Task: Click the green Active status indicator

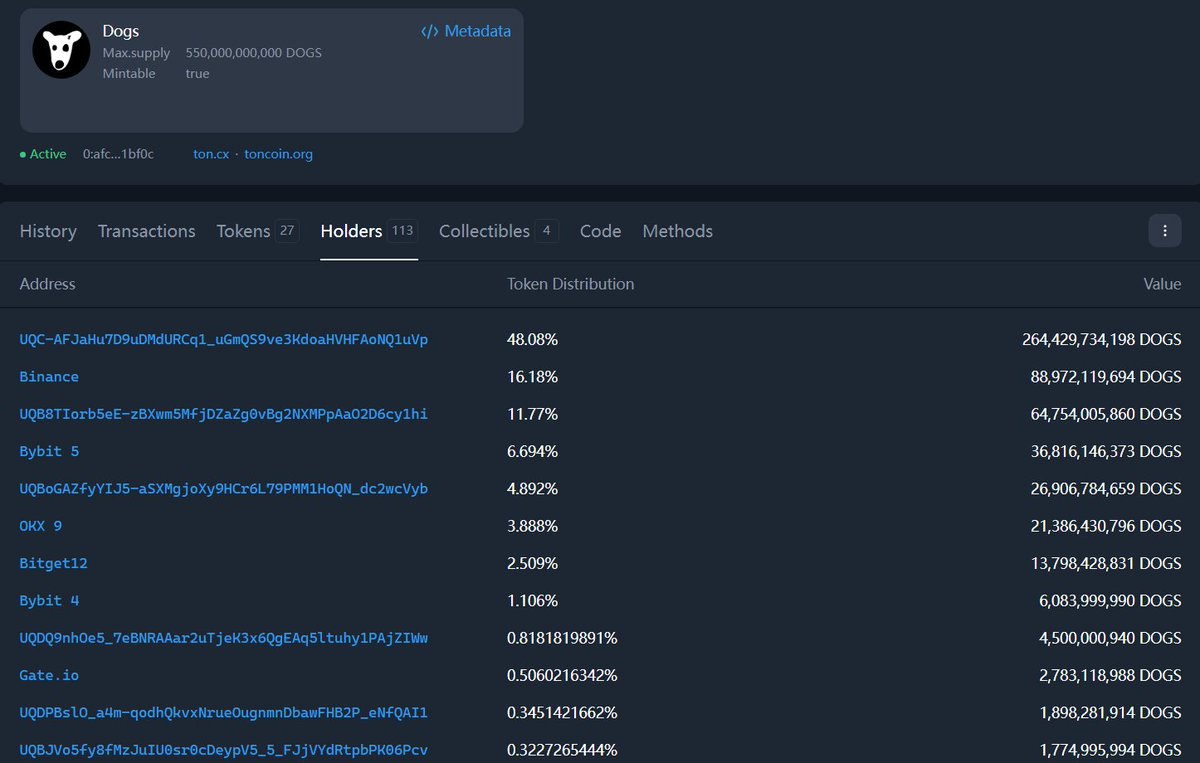Action: pyautogui.click(x=43, y=154)
